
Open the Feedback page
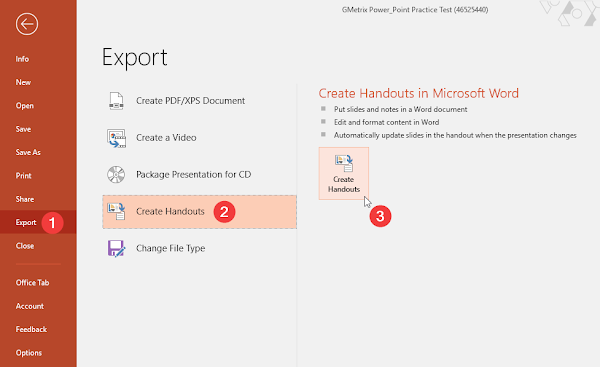tap(31, 329)
